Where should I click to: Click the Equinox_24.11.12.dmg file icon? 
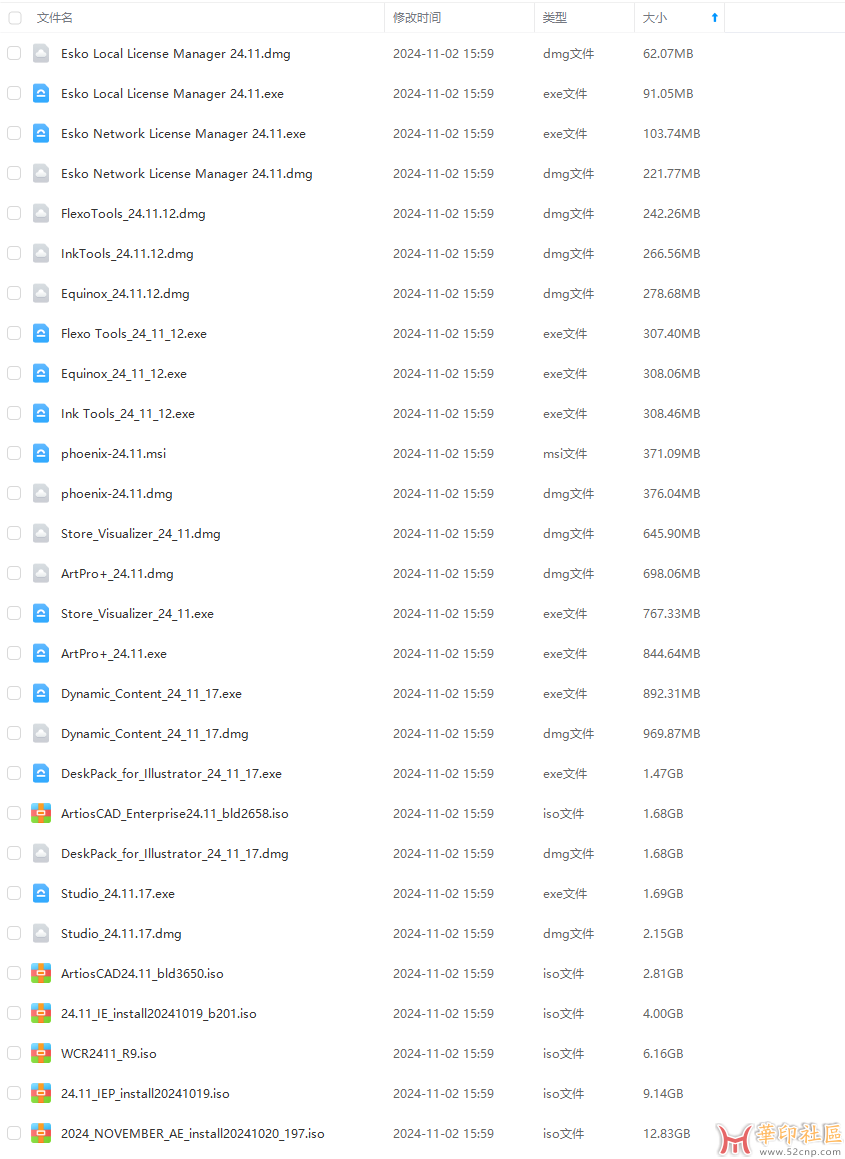coord(41,293)
